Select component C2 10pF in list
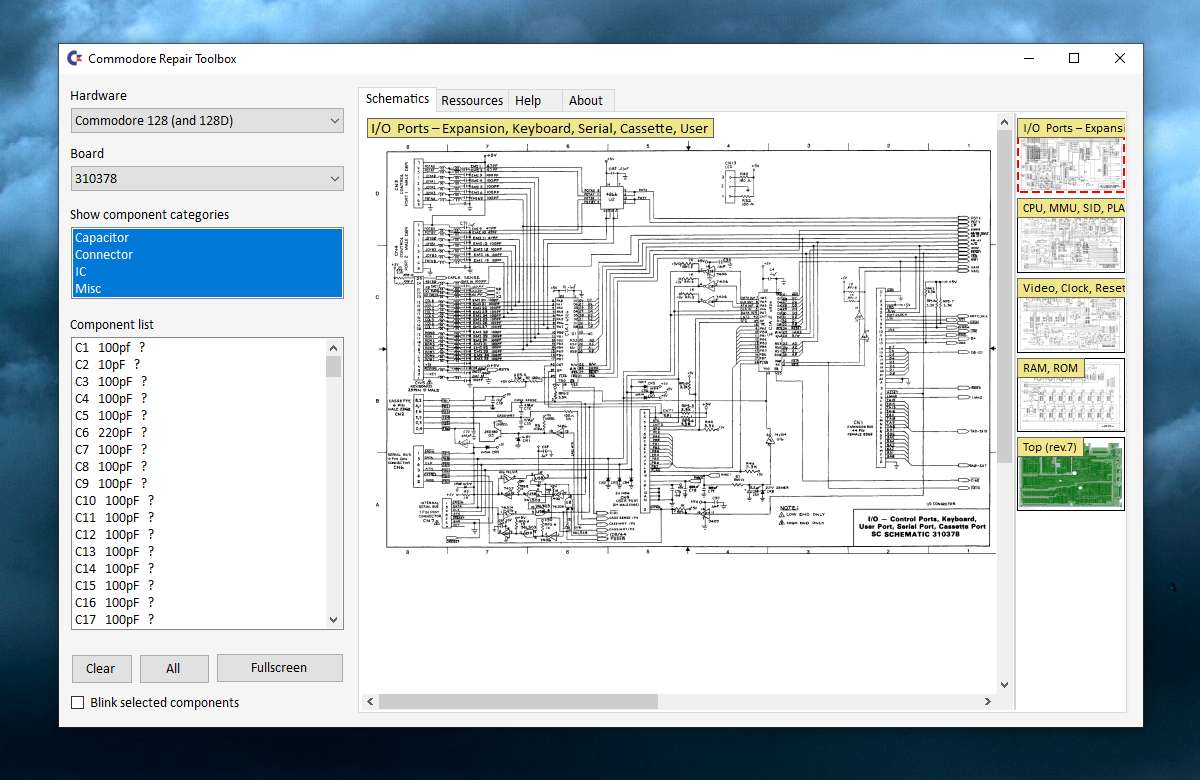 pyautogui.click(x=199, y=365)
